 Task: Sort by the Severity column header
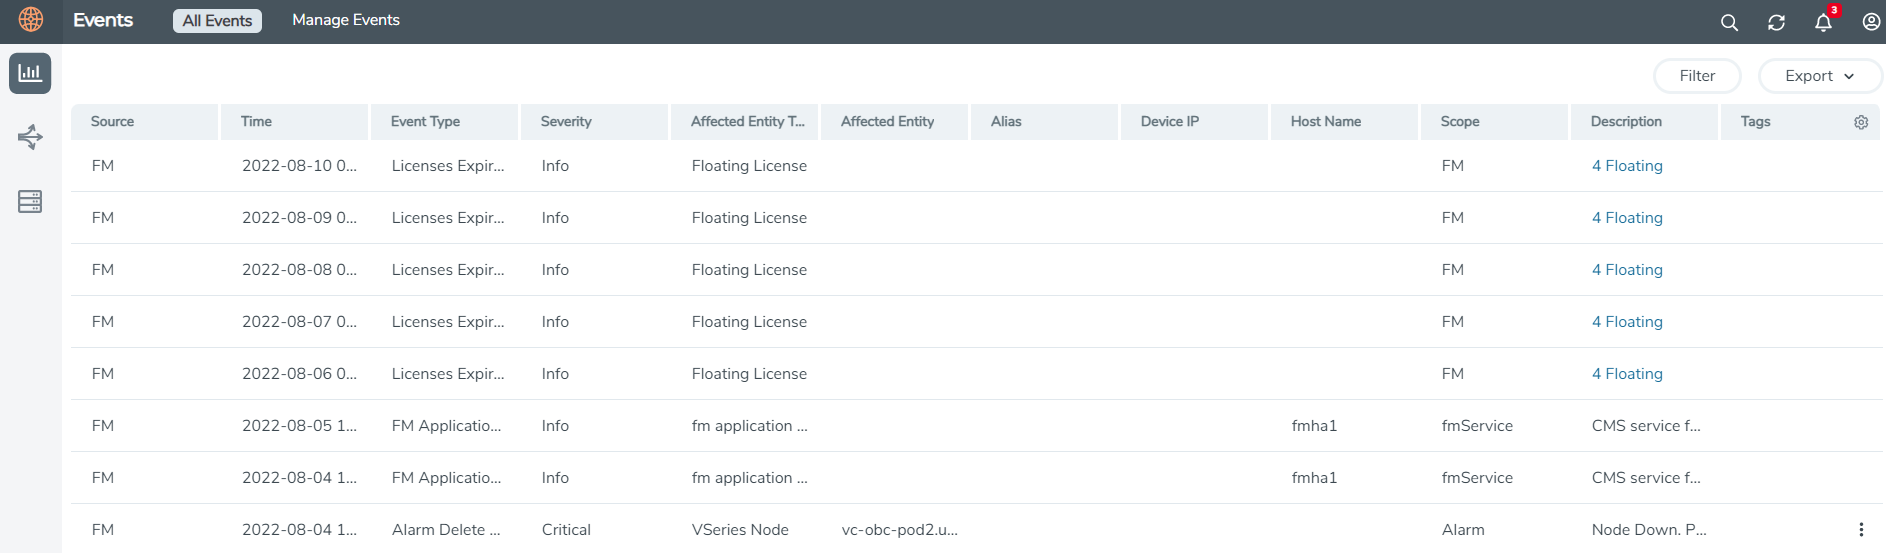566,122
